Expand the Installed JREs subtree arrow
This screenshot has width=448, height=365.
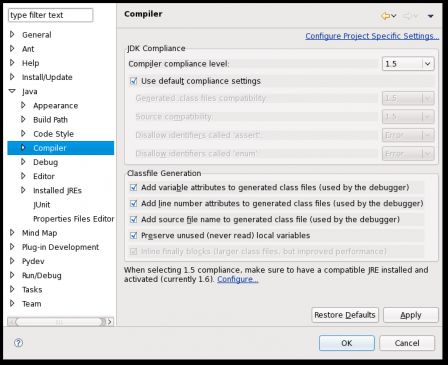(23, 190)
